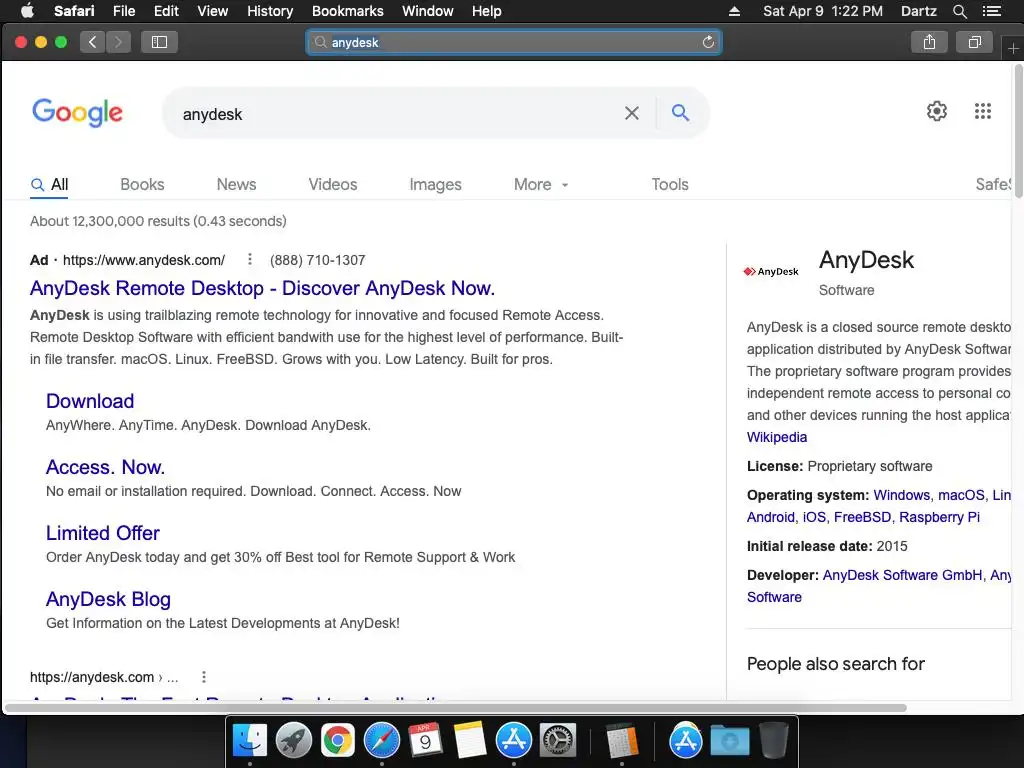Open the Google apps grid
The width and height of the screenshot is (1024, 768).
pos(983,111)
